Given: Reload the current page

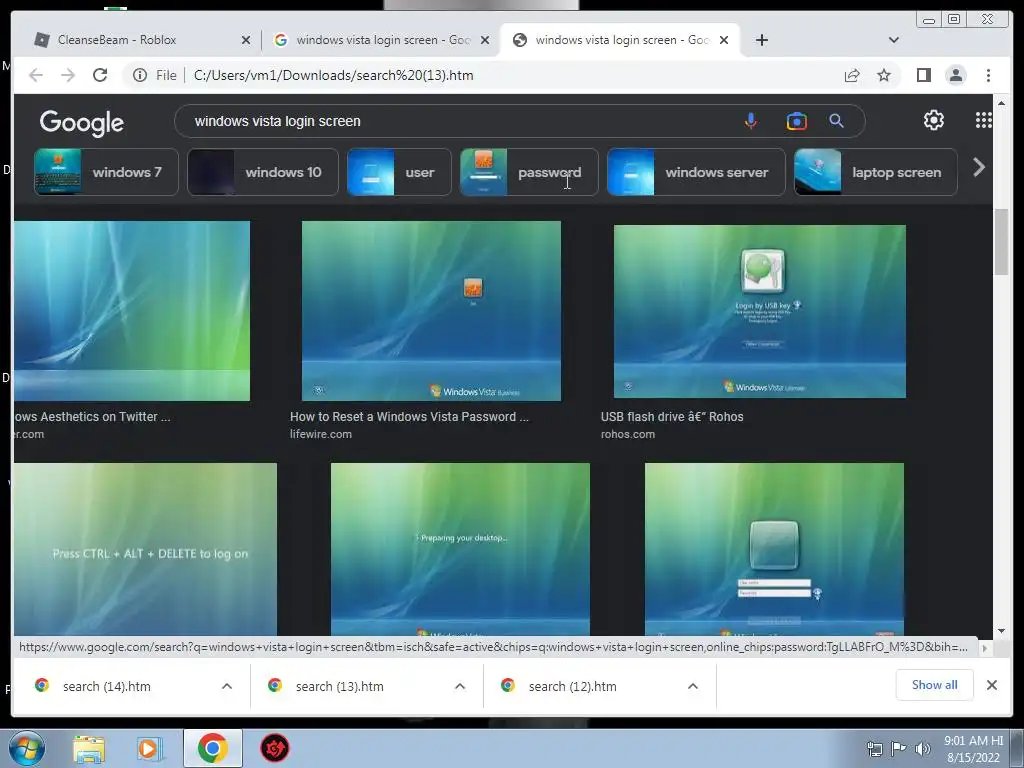Looking at the screenshot, I should 100,75.
